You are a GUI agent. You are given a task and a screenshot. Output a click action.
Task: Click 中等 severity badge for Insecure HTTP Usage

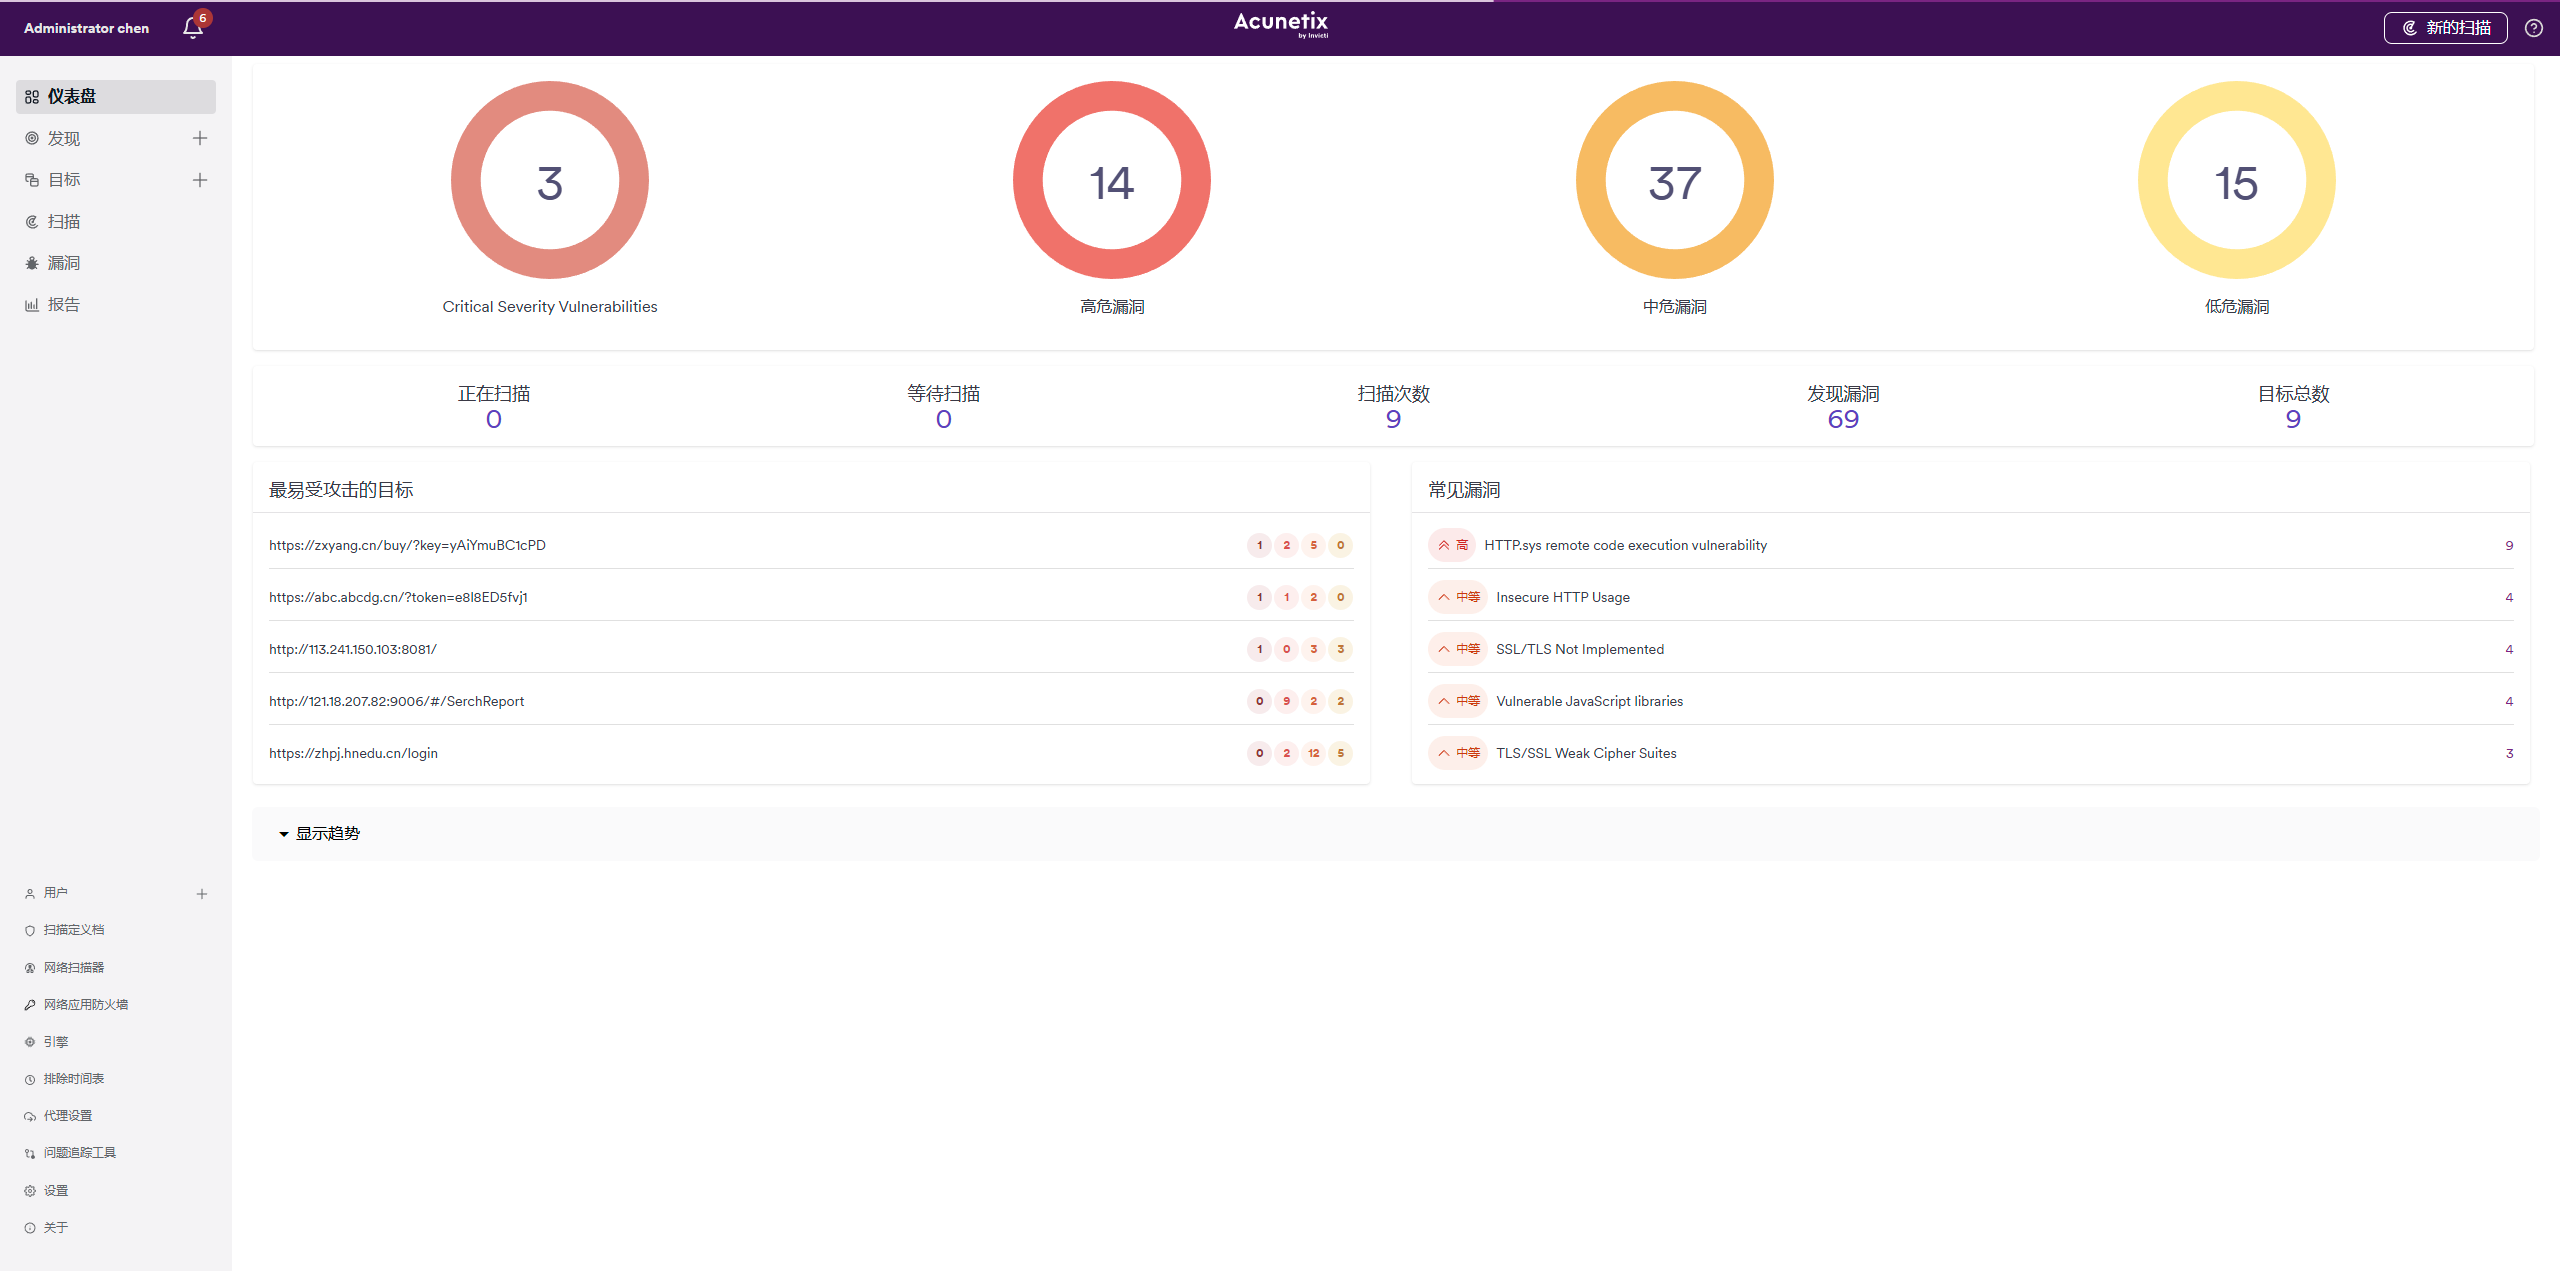(x=1459, y=597)
